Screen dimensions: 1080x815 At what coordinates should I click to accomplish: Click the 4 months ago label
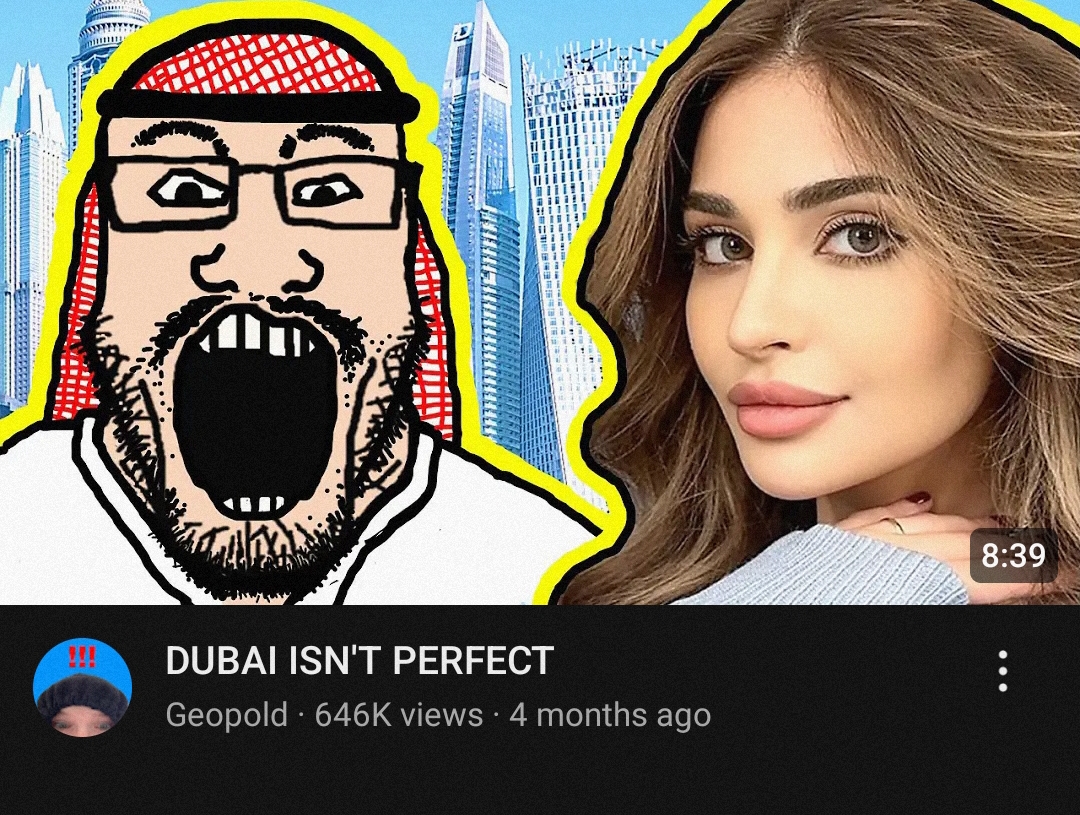point(610,714)
